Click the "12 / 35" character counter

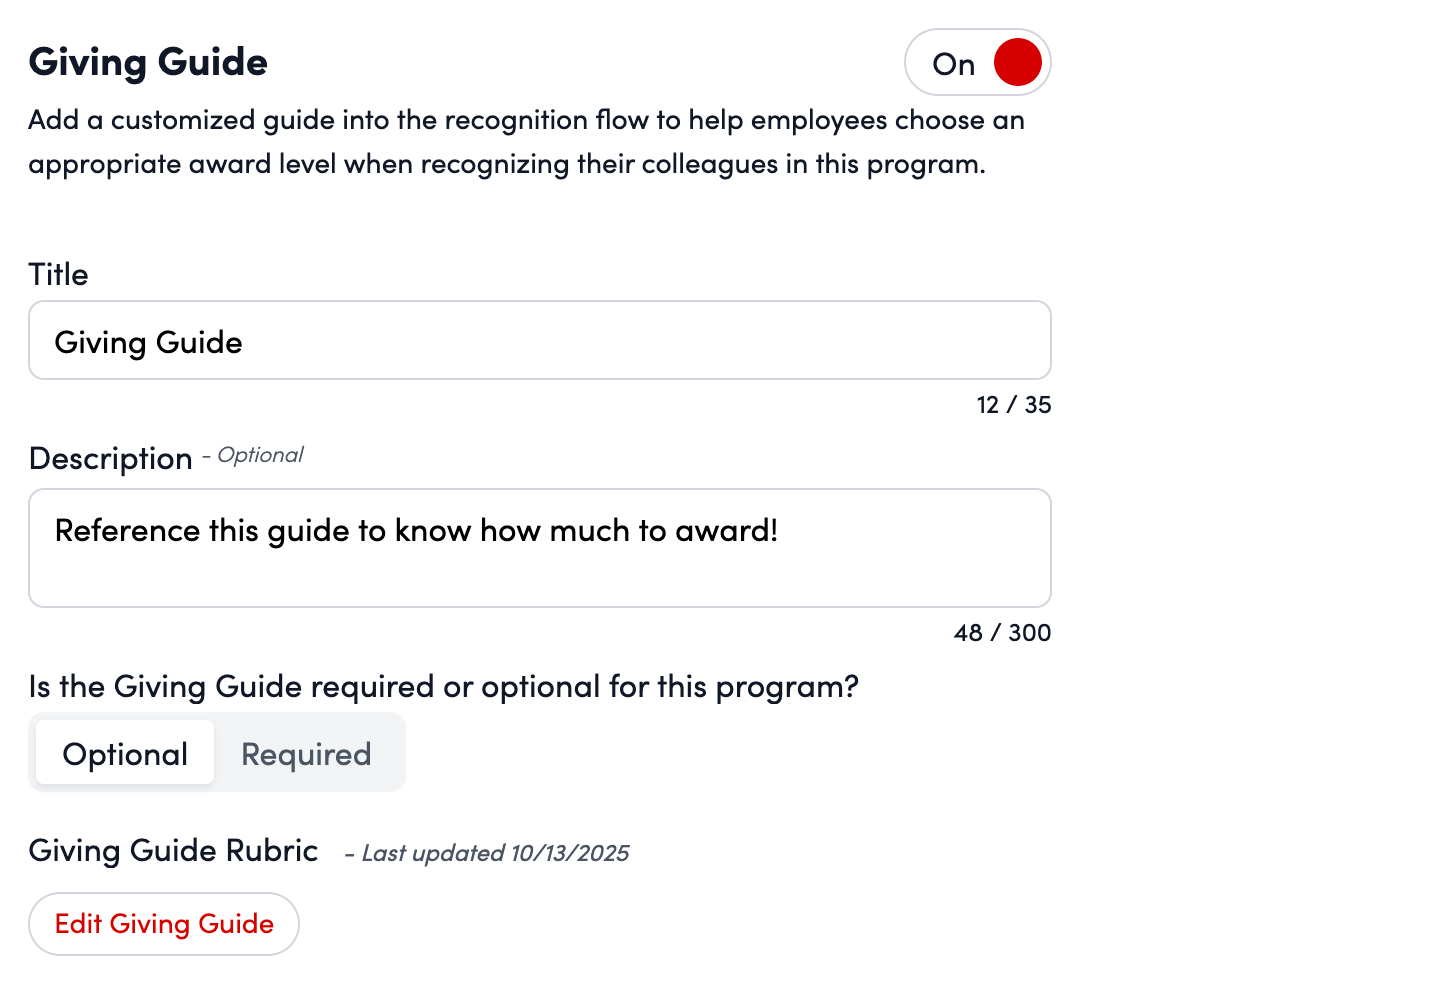(1013, 405)
